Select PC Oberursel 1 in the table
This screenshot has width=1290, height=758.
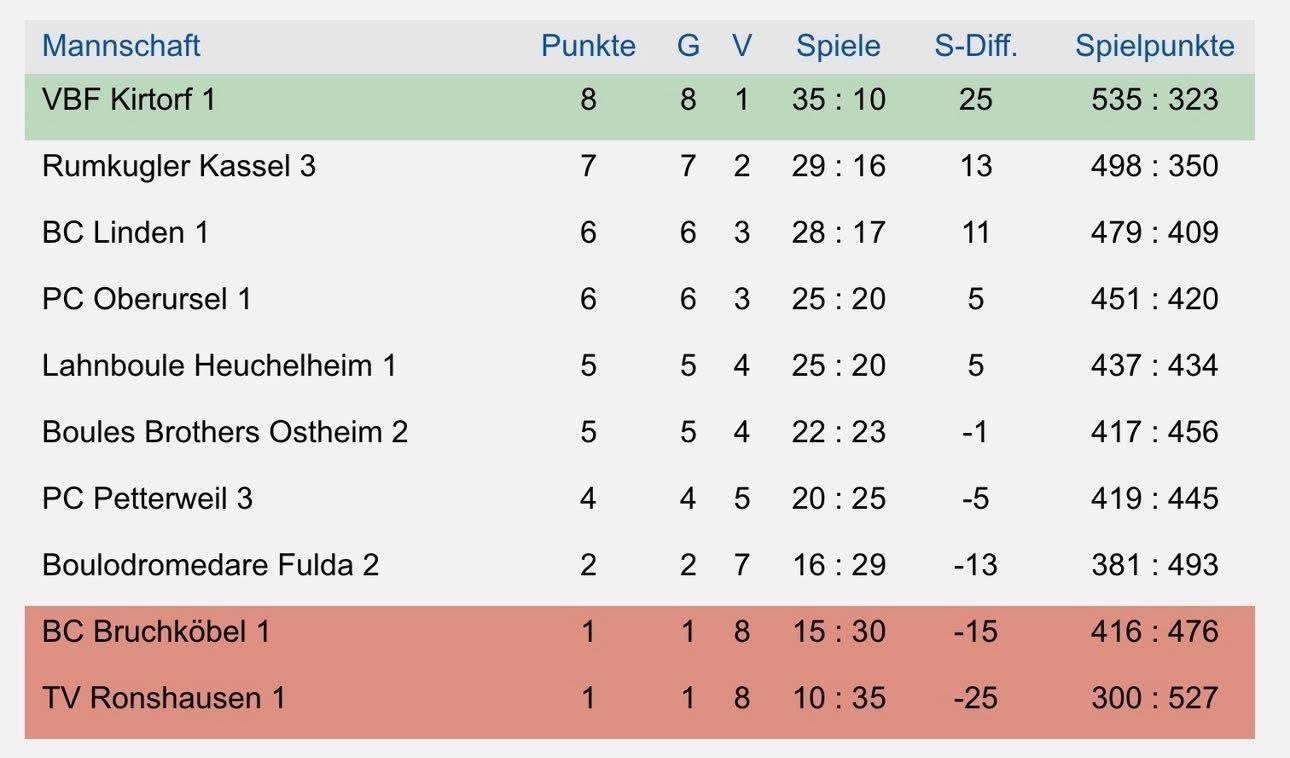click(x=146, y=299)
